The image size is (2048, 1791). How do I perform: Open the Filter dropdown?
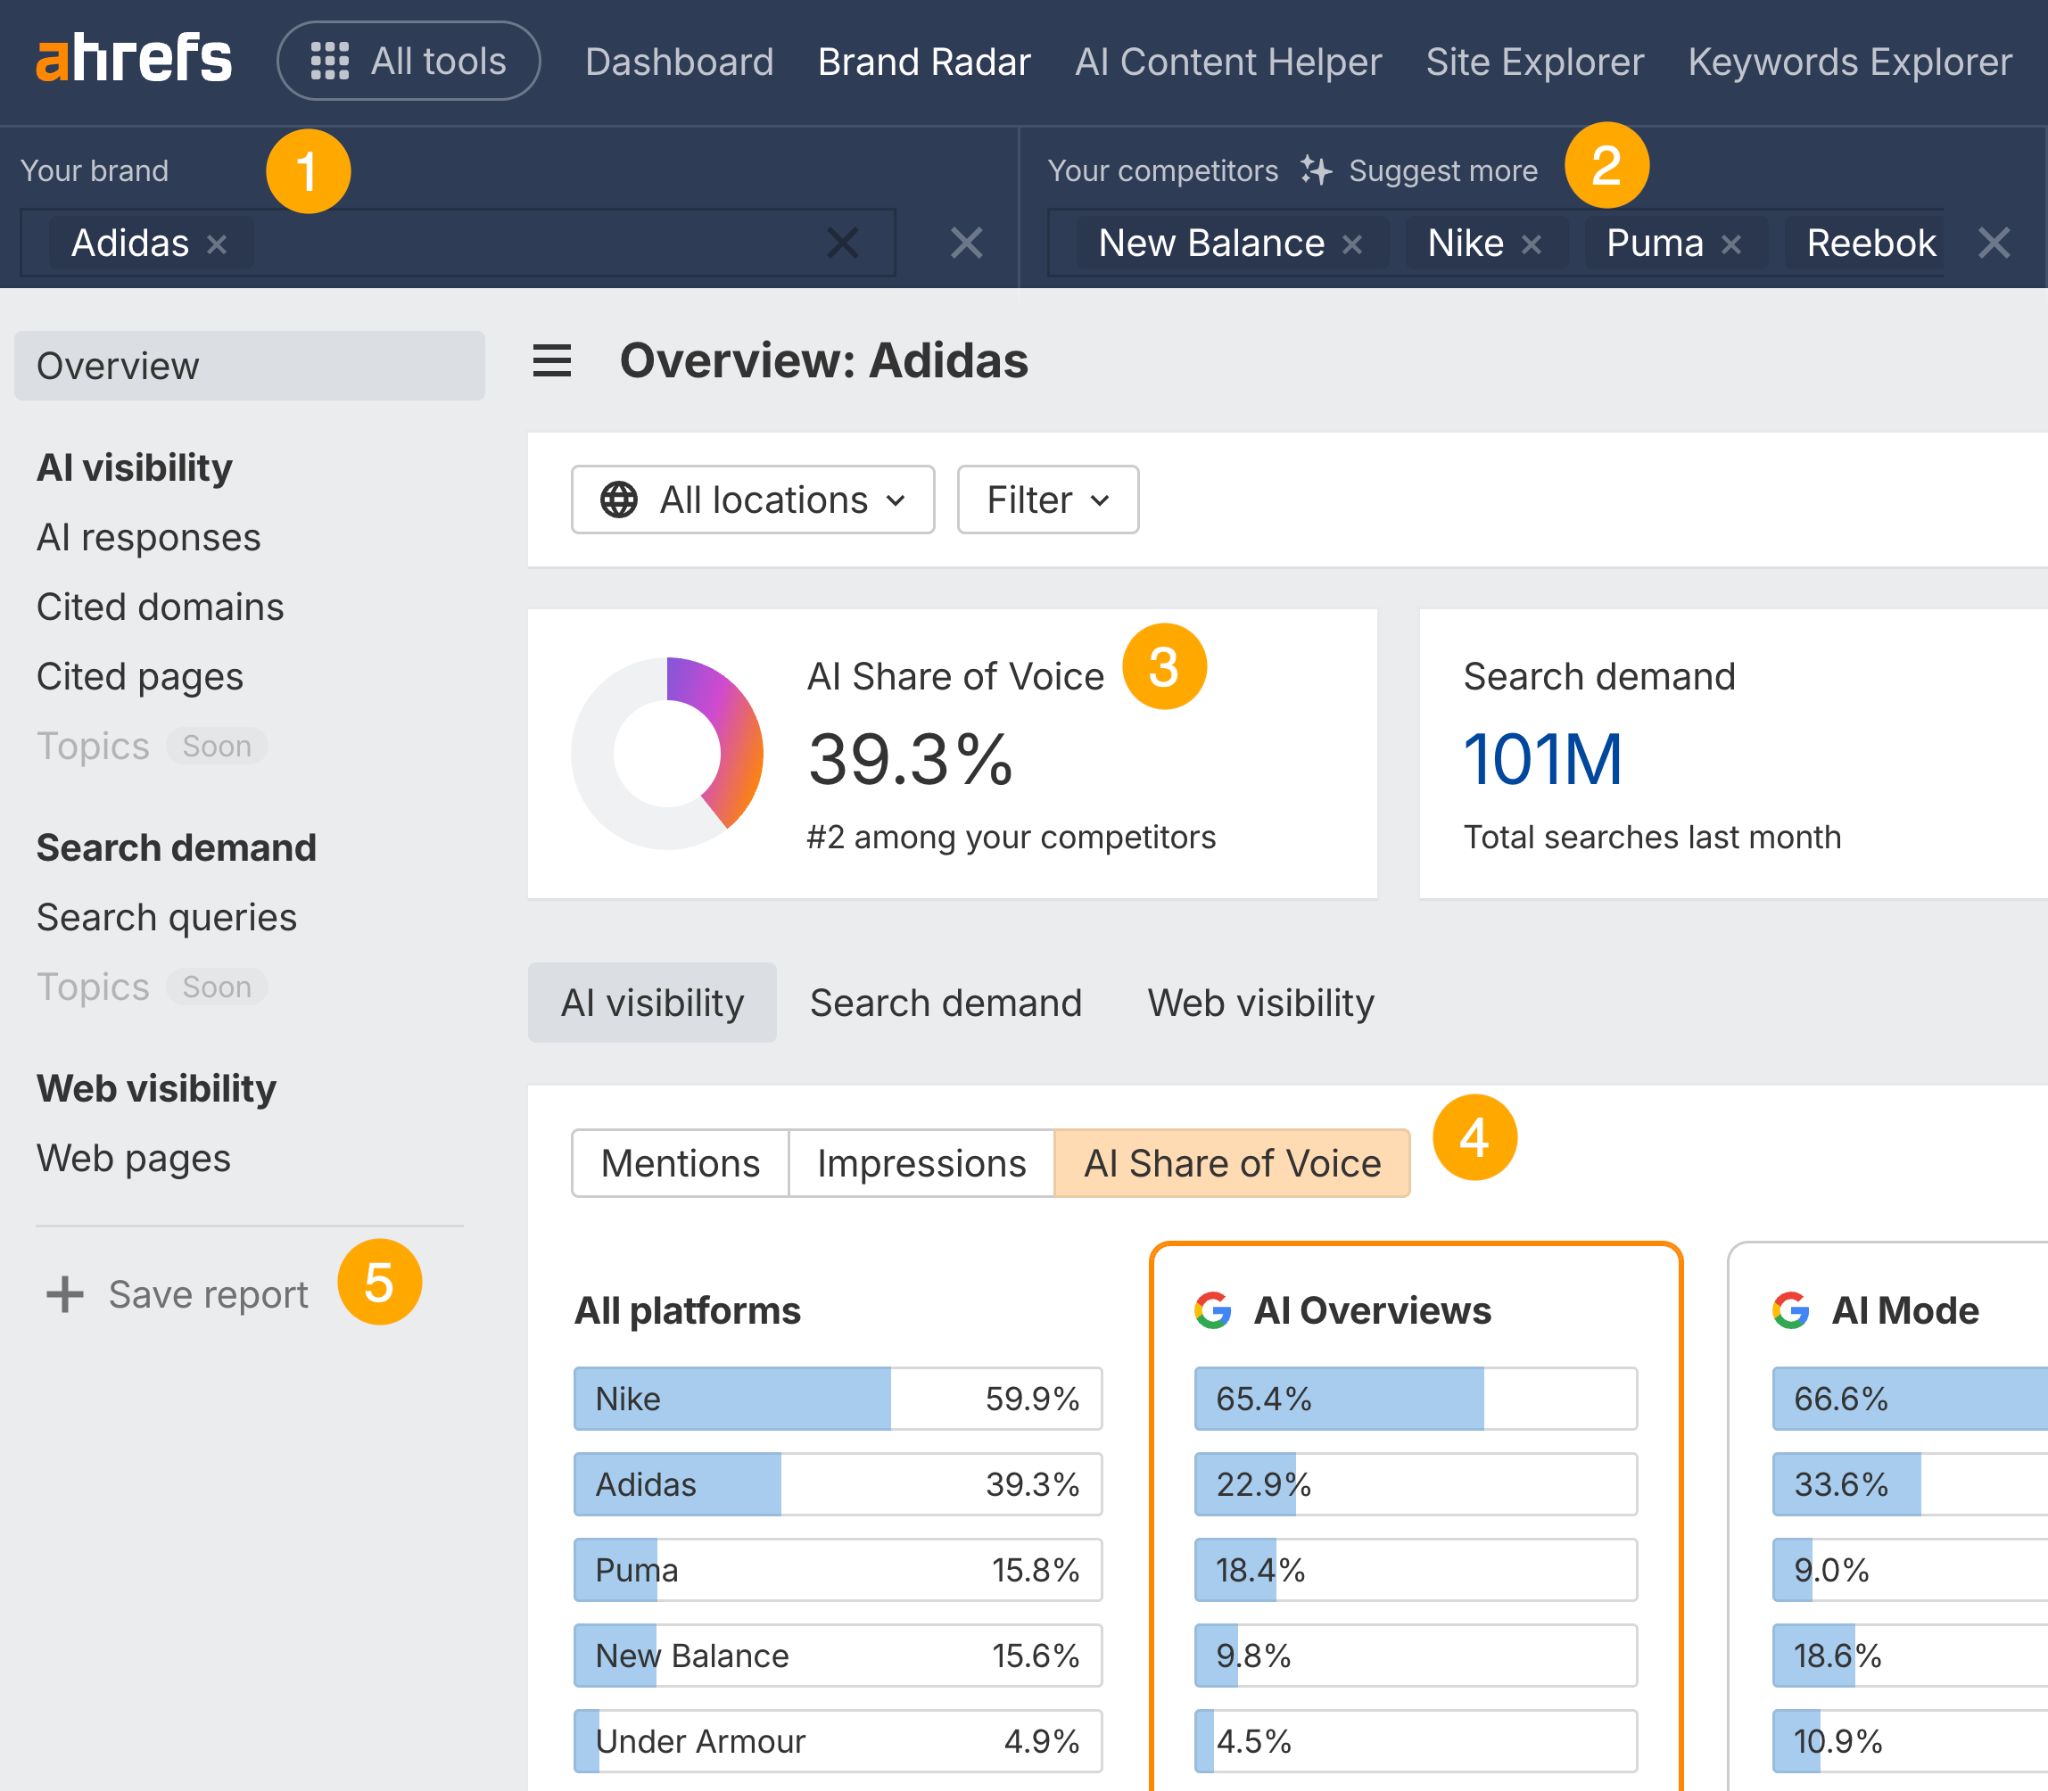[1045, 499]
